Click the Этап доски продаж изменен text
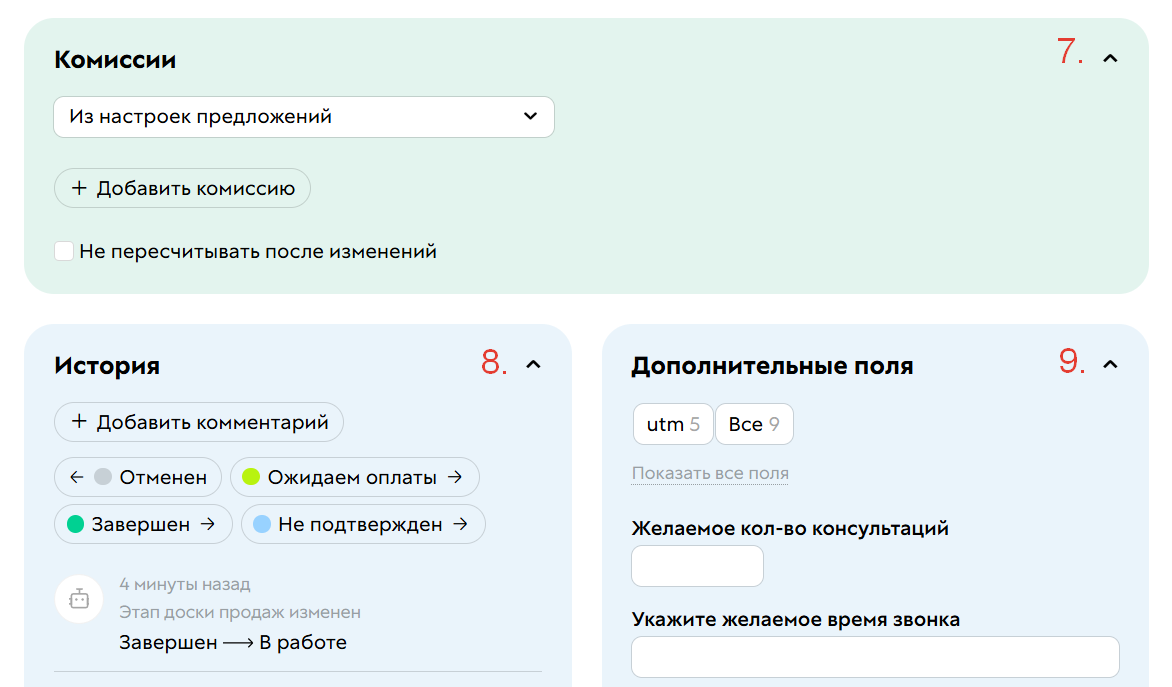The image size is (1172, 687). (240, 612)
